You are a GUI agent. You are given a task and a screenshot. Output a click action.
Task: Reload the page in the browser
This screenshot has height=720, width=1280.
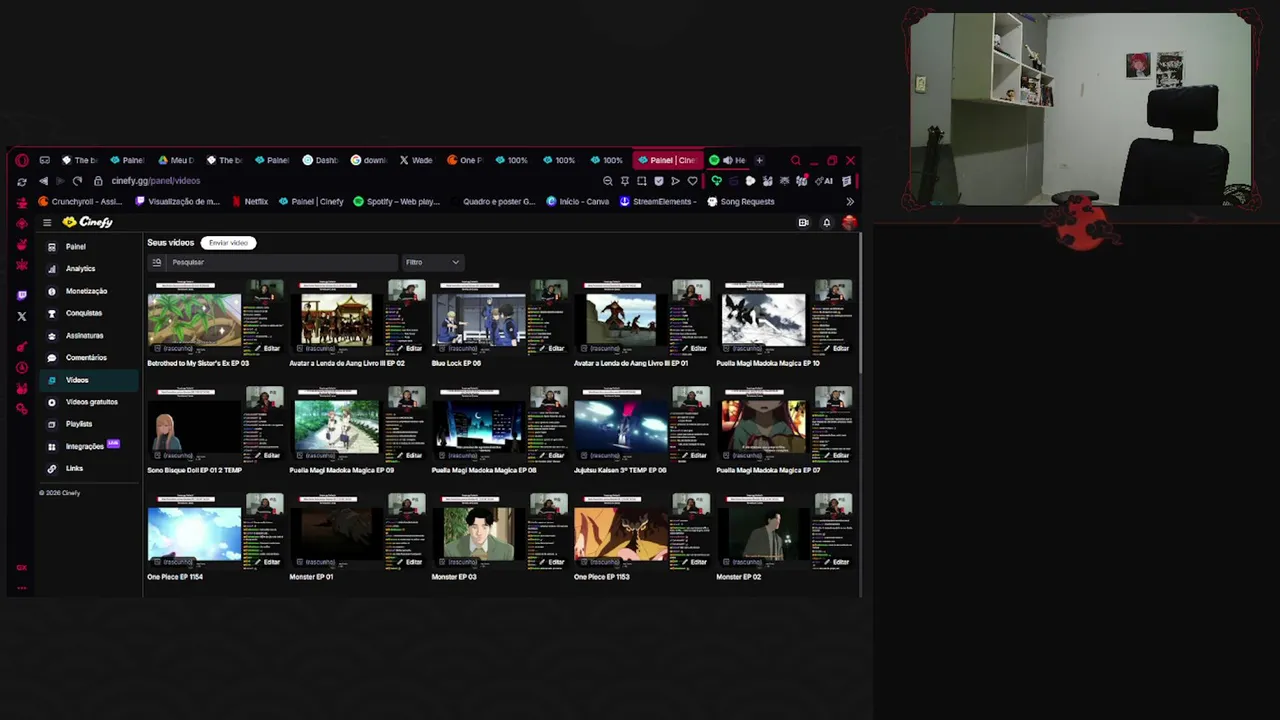77,181
